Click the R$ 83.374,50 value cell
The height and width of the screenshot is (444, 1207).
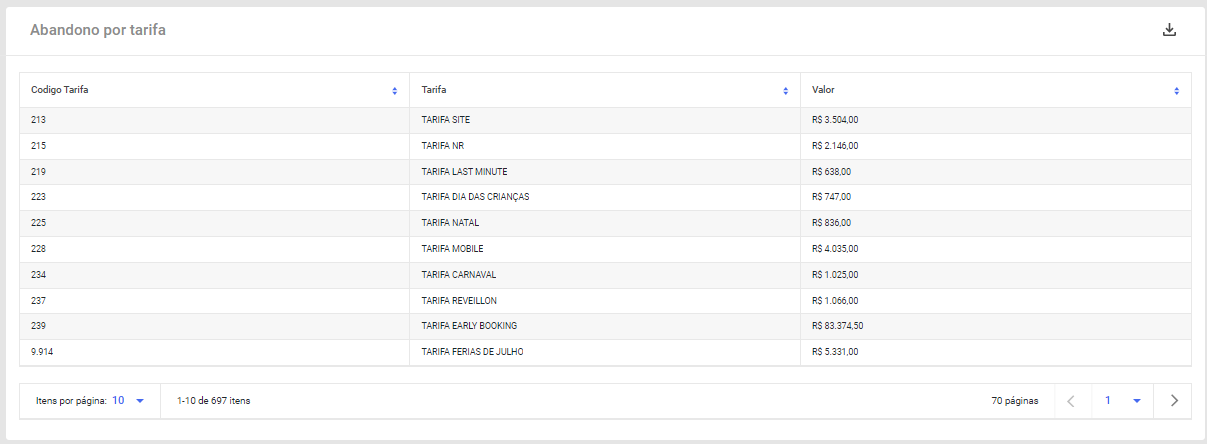(996, 326)
